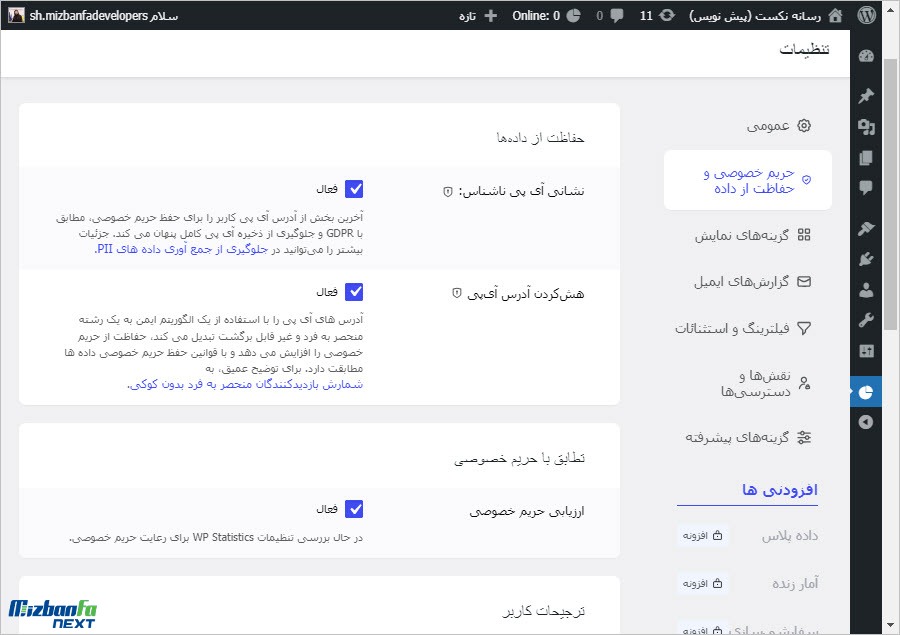Open Posts pushpin icon in sidebar

click(866, 95)
